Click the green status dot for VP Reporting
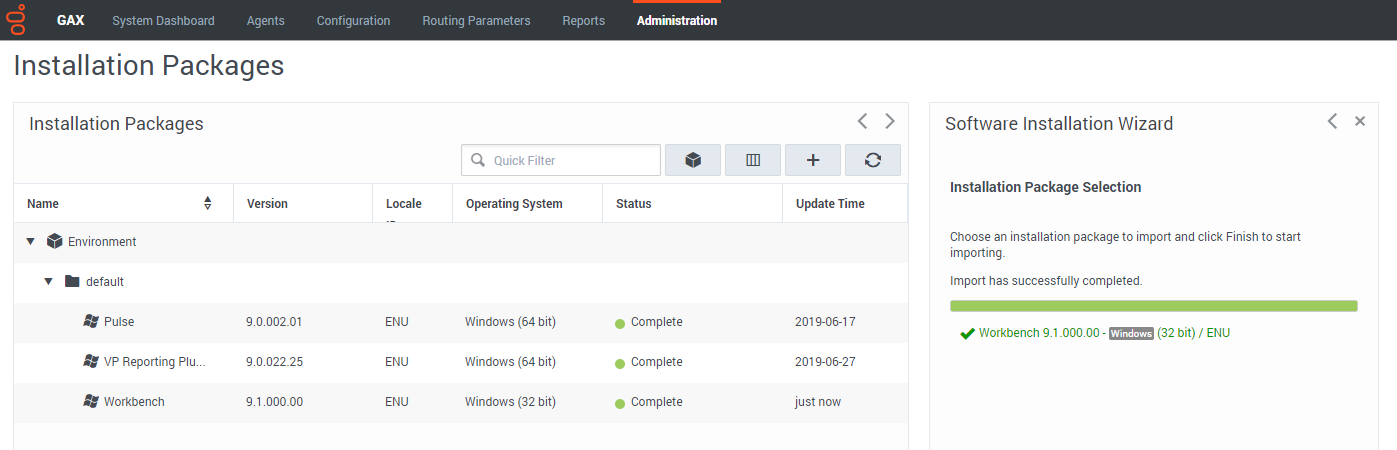1397x450 pixels. point(620,363)
